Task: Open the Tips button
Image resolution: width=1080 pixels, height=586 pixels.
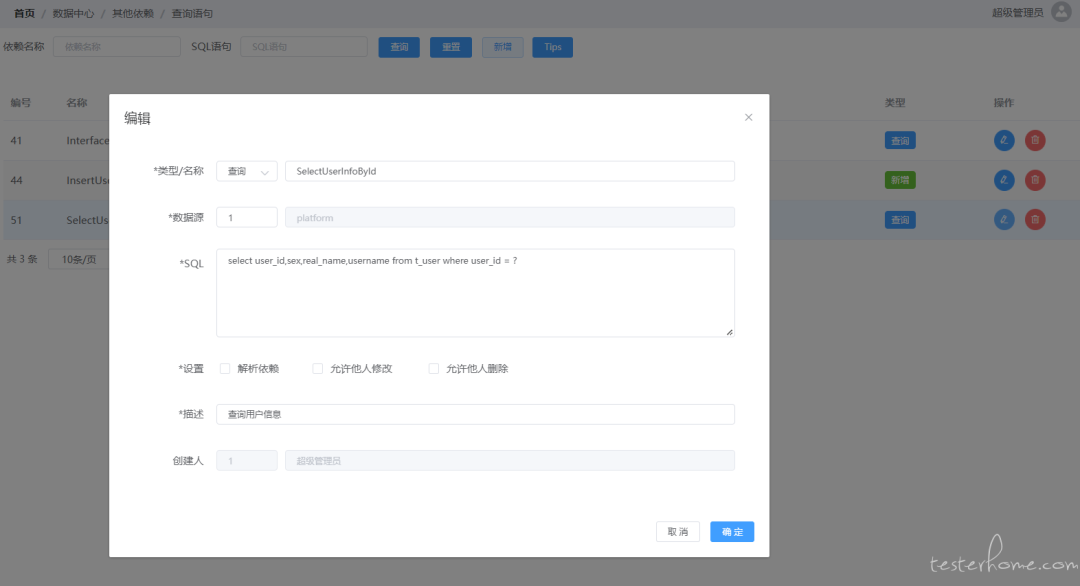Action: point(552,47)
